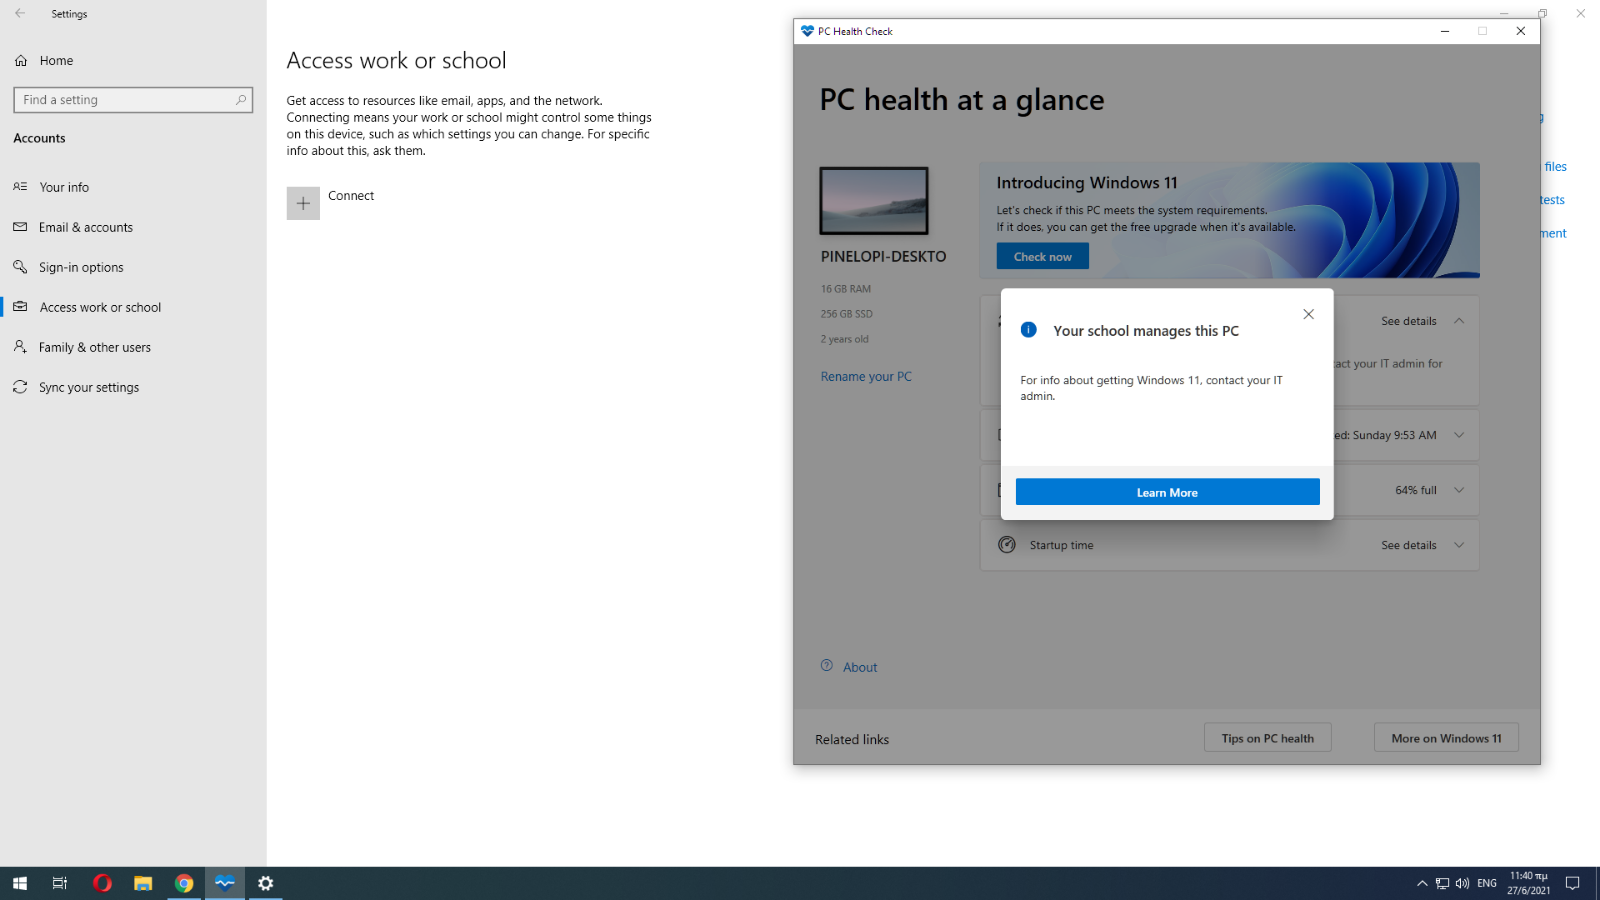Open the taskbar clock and date
The image size is (1600, 900).
pos(1529,883)
